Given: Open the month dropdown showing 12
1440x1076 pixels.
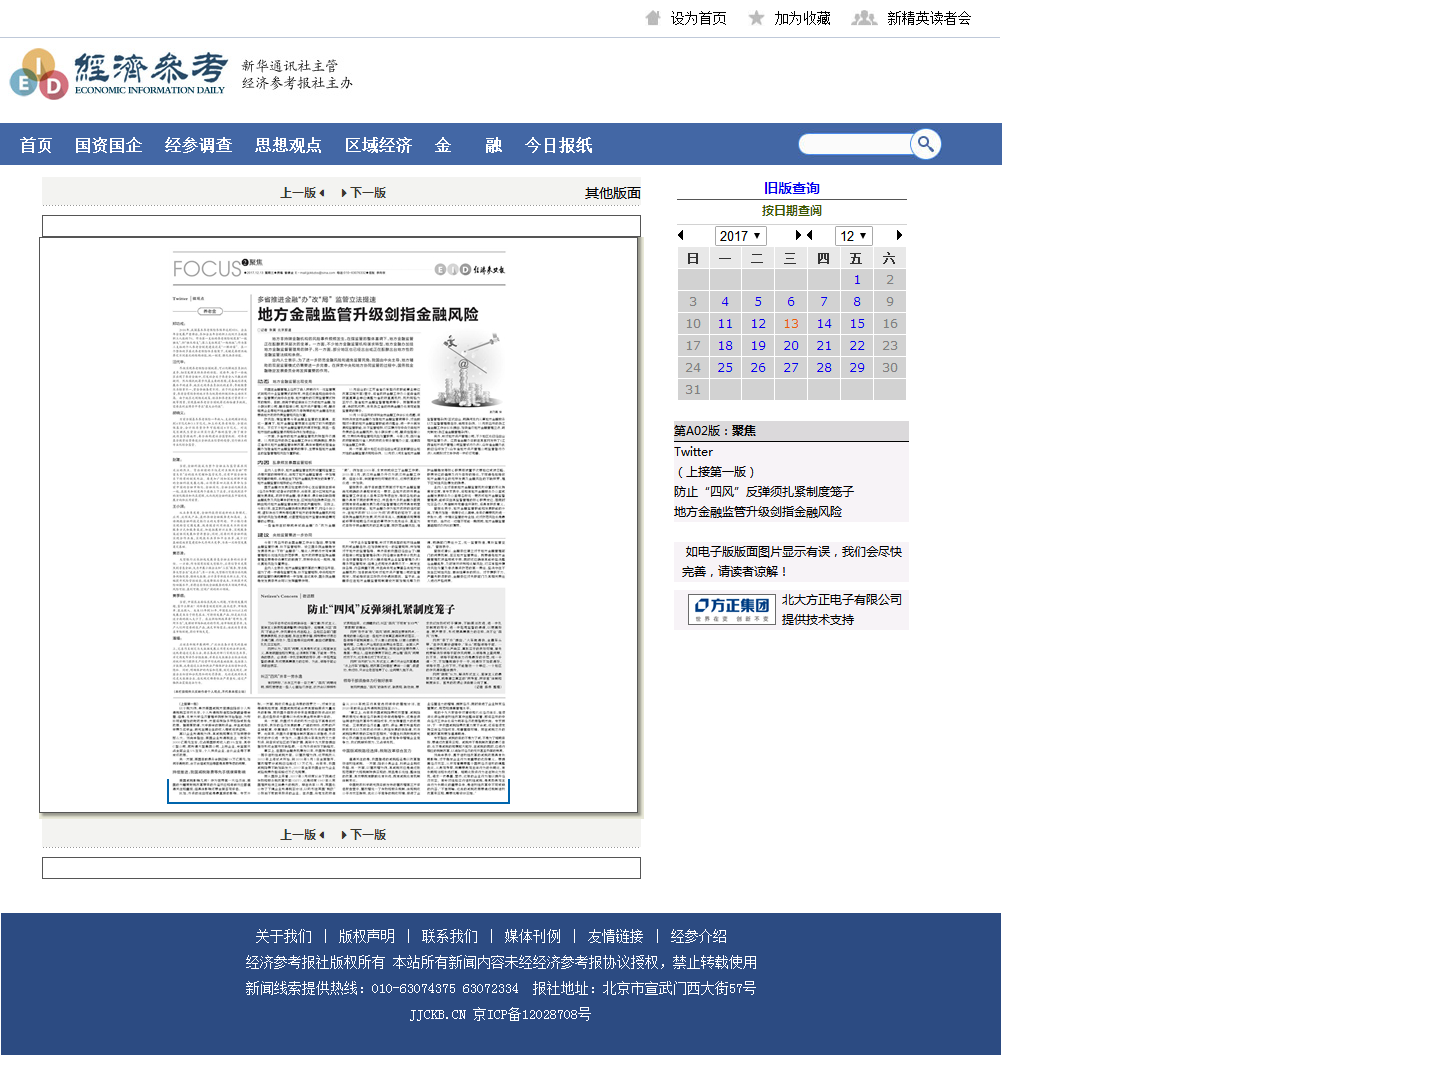Looking at the screenshot, I should pyautogui.click(x=853, y=236).
